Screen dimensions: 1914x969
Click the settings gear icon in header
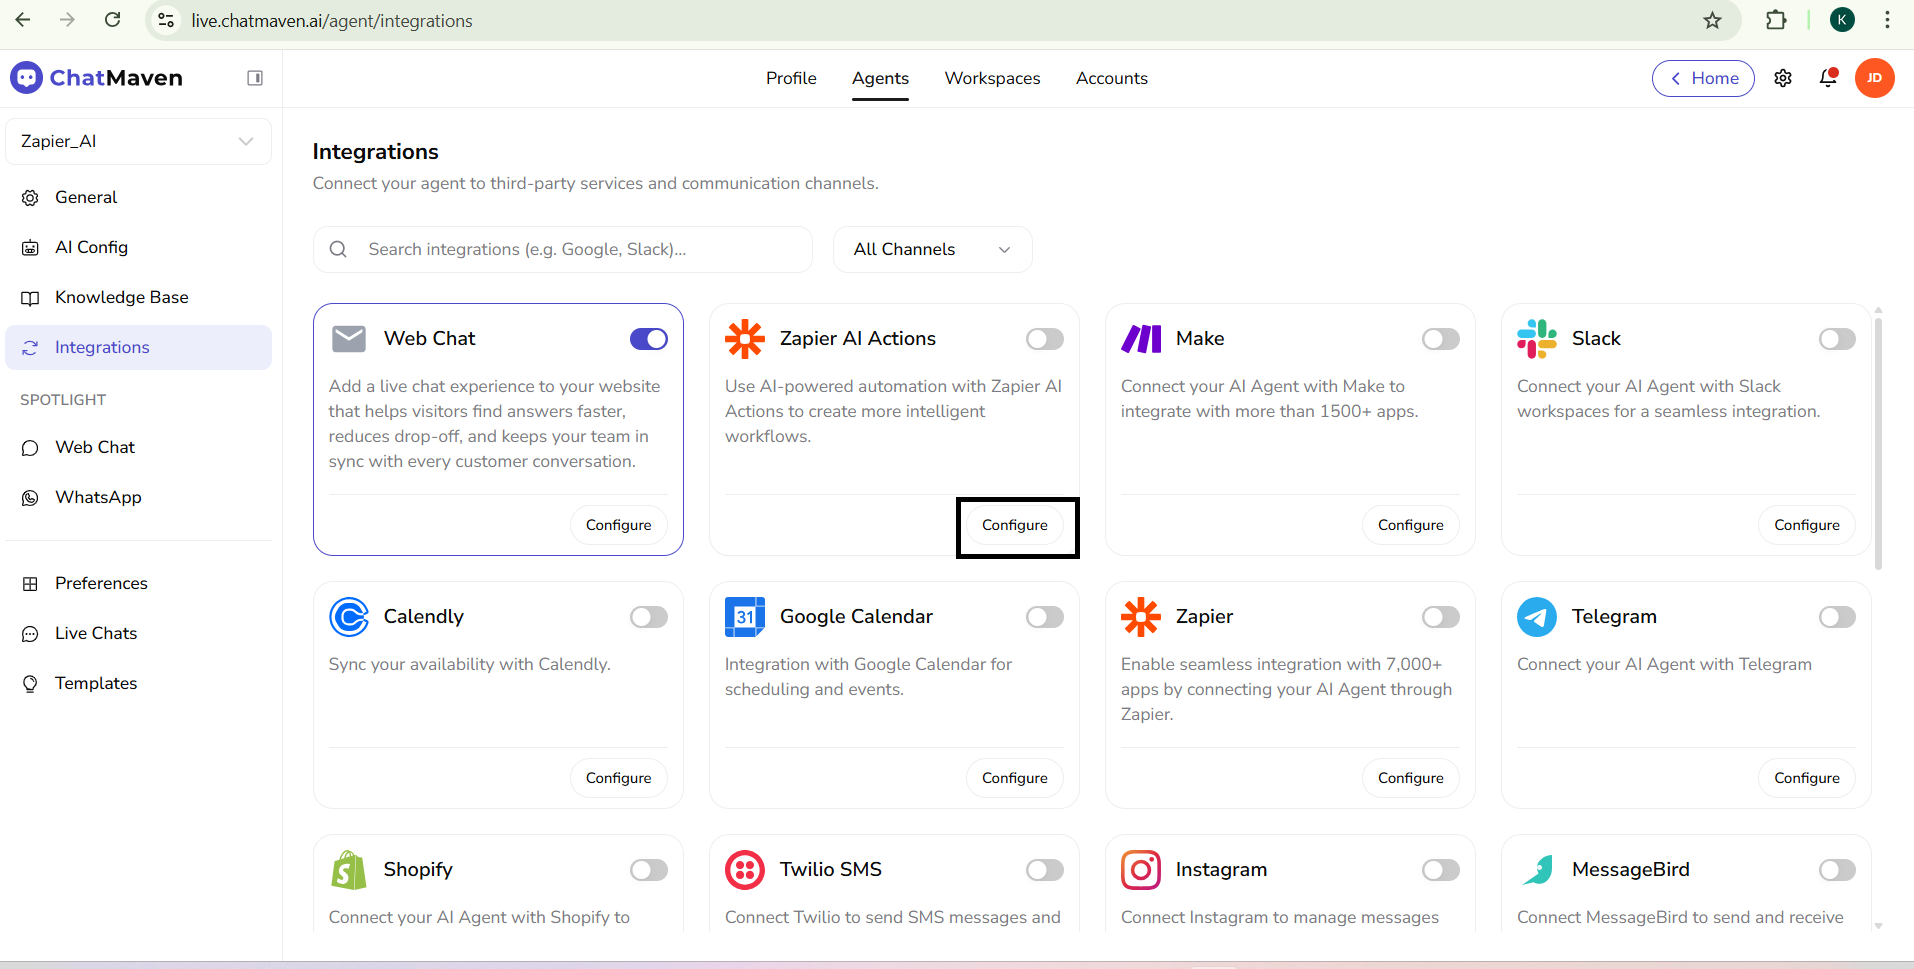coord(1783,78)
